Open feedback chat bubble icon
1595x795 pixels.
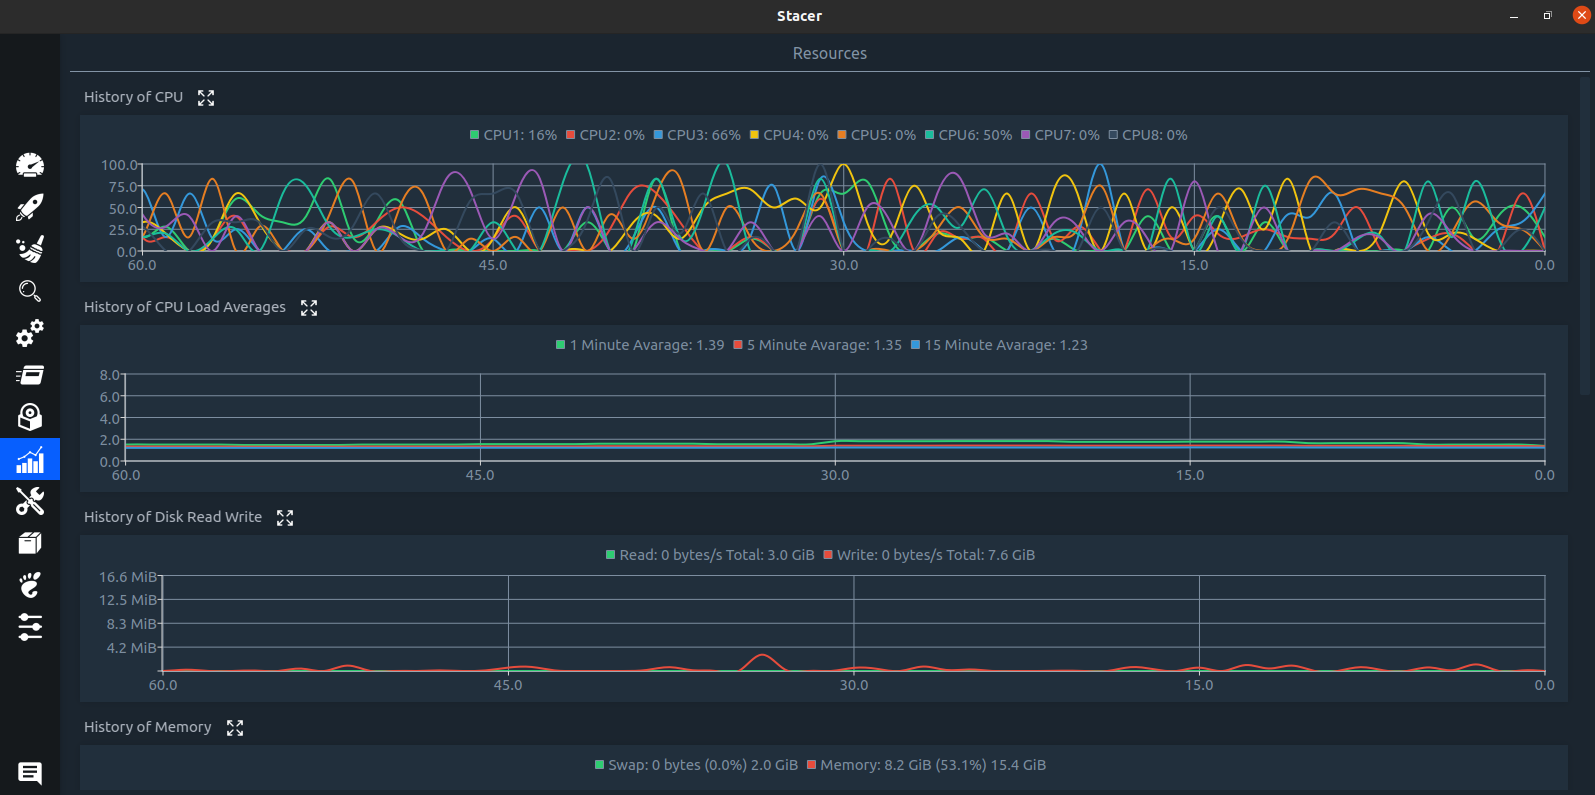(30, 773)
